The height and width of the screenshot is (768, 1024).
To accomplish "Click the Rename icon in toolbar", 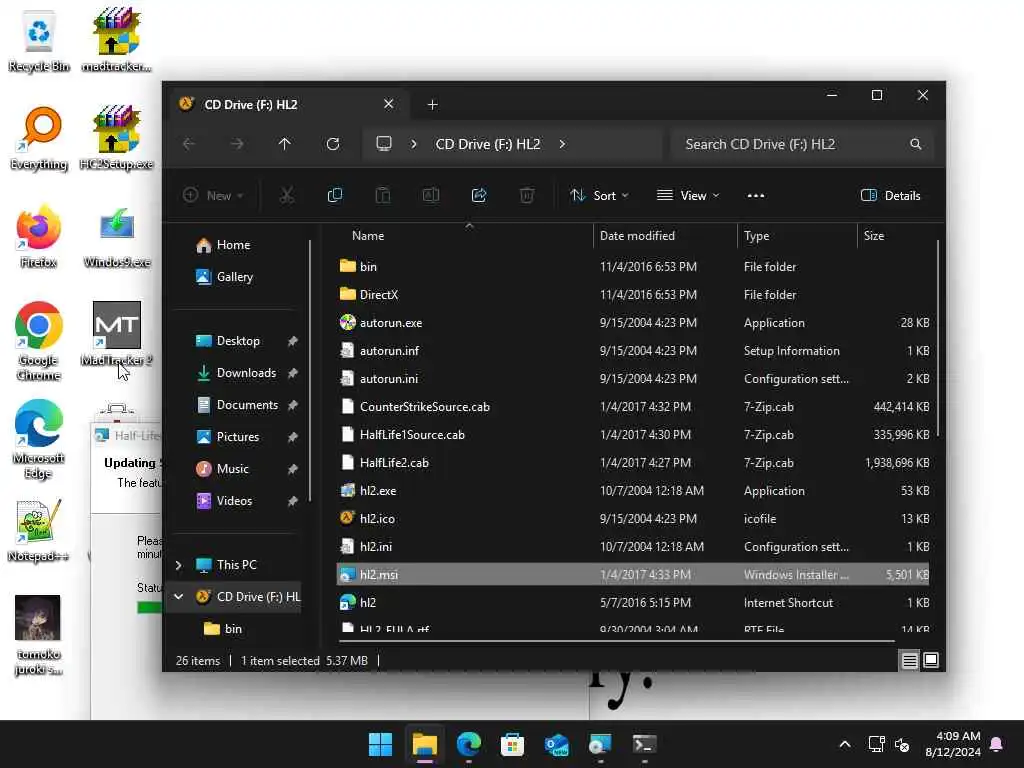I will [x=431, y=195].
